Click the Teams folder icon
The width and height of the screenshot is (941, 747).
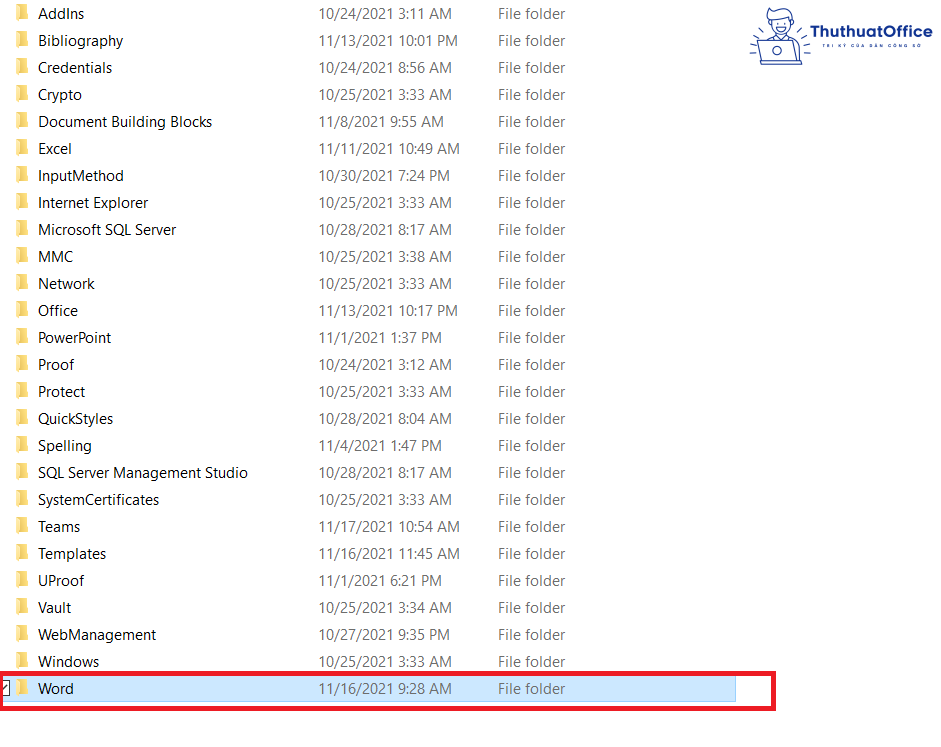(x=22, y=526)
